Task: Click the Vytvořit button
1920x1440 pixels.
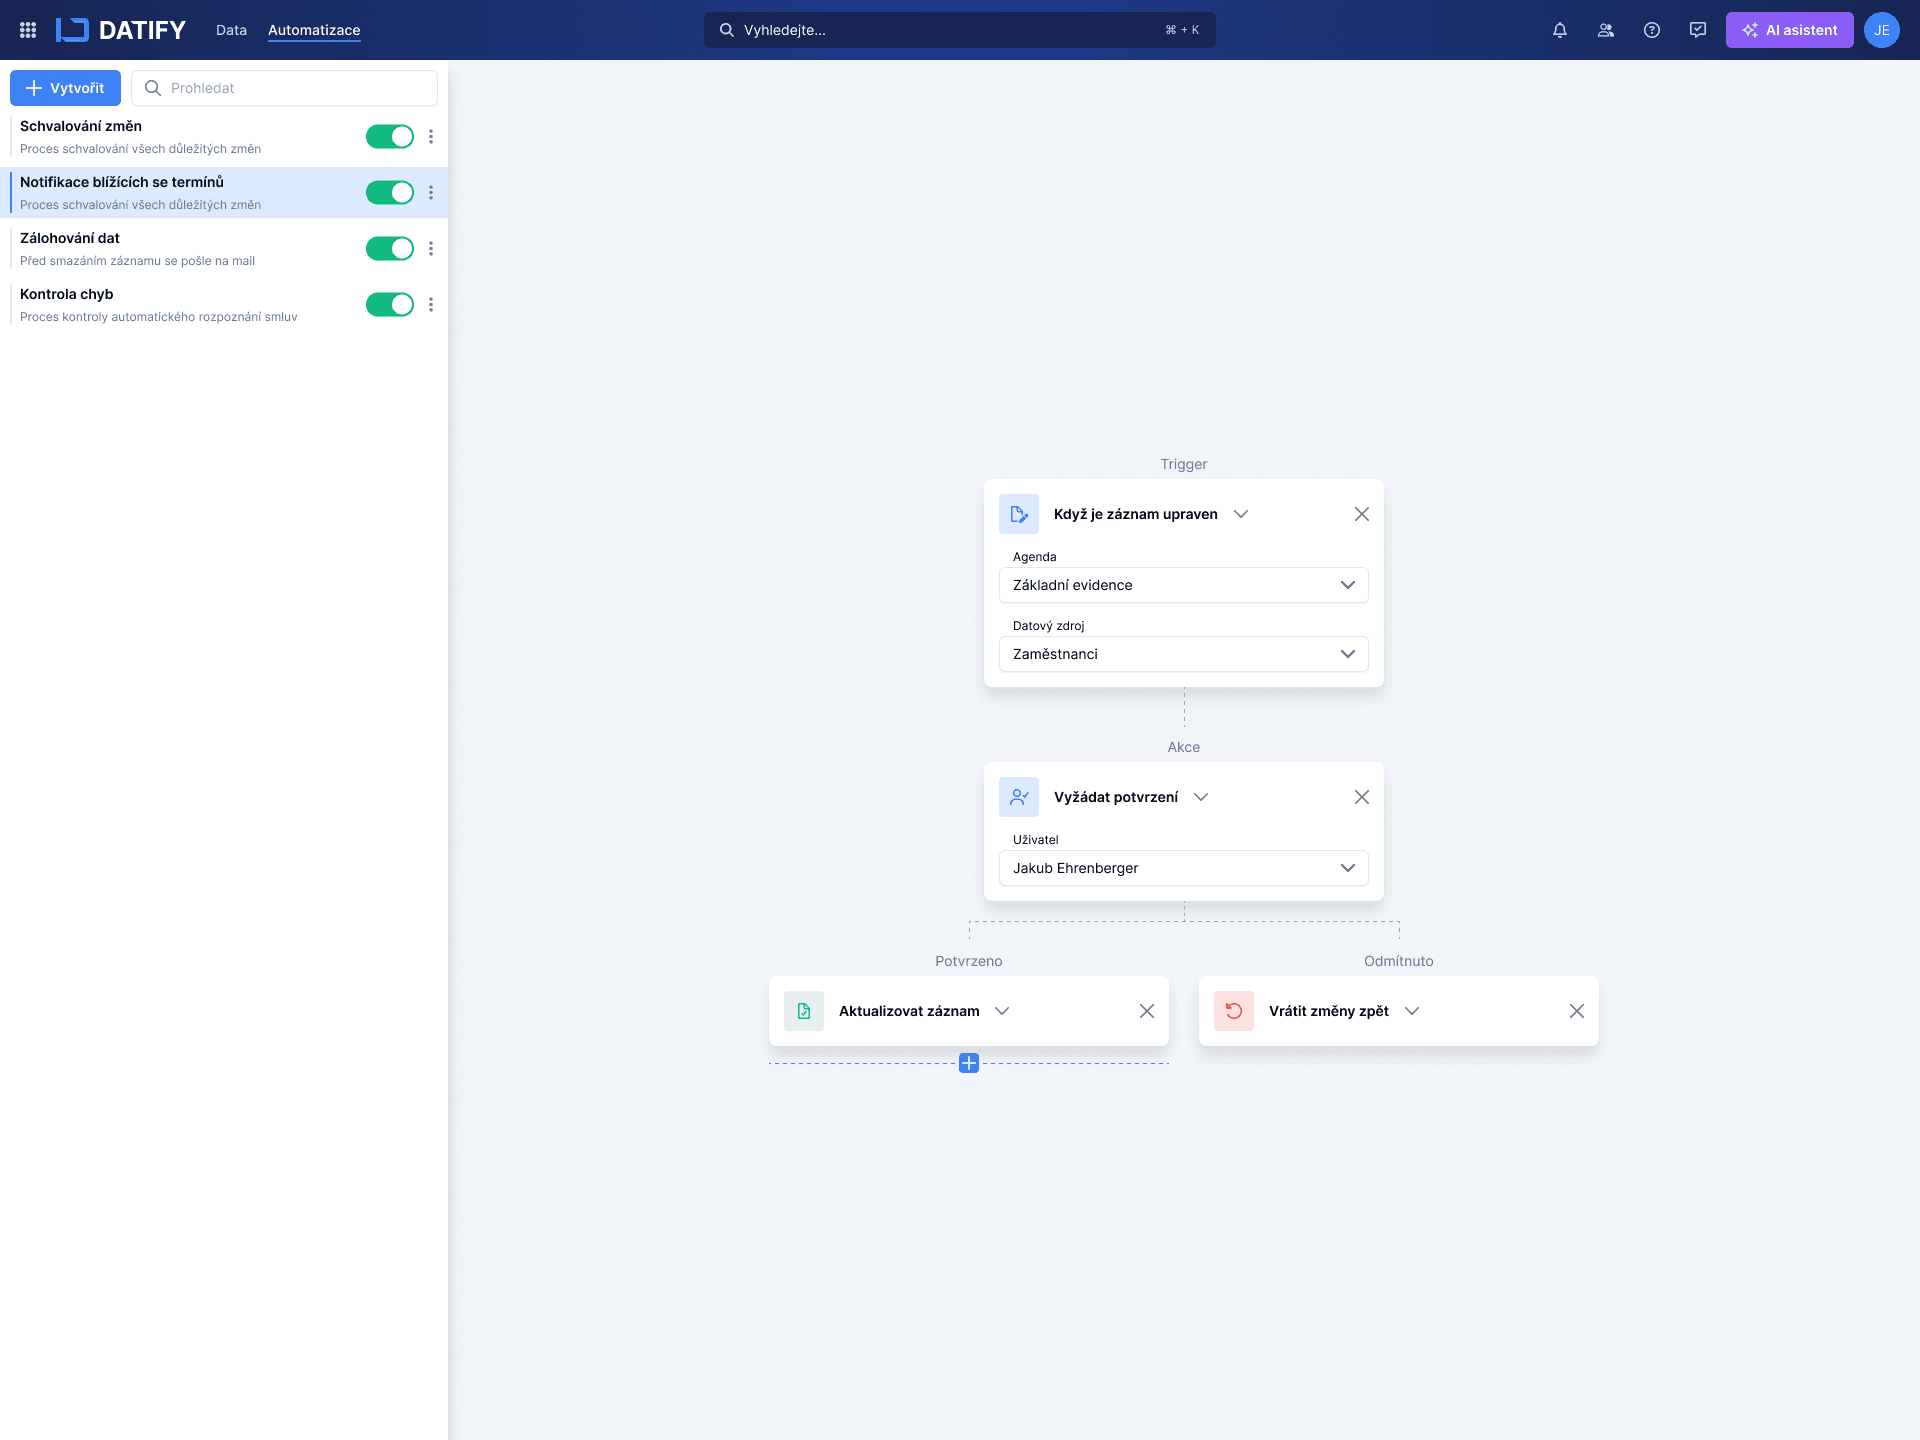Action: (x=65, y=88)
